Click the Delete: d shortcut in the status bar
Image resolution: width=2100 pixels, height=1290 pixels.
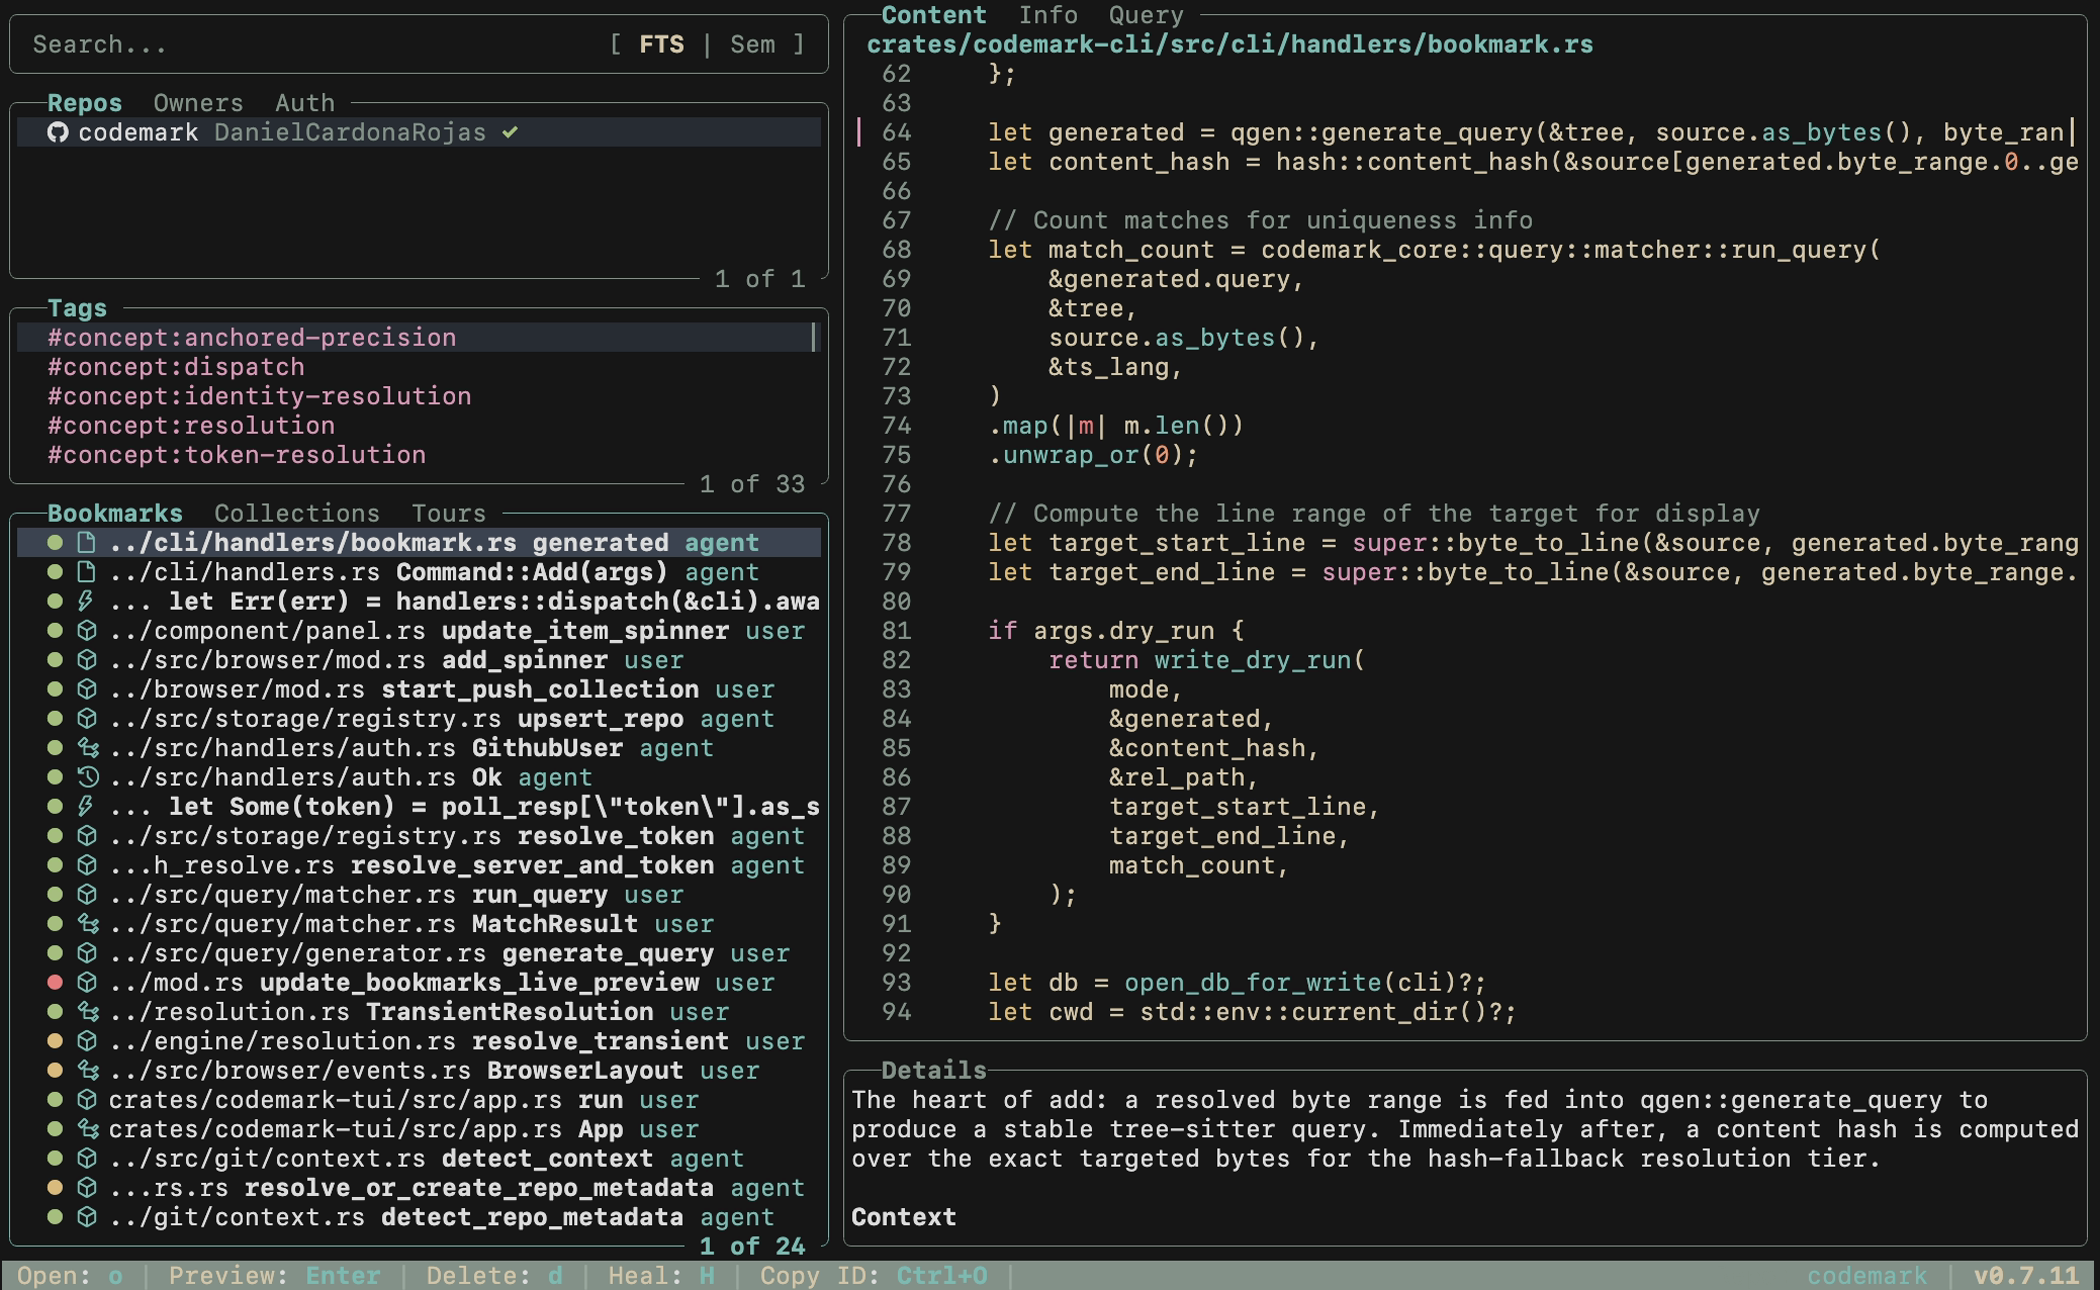click(x=495, y=1276)
